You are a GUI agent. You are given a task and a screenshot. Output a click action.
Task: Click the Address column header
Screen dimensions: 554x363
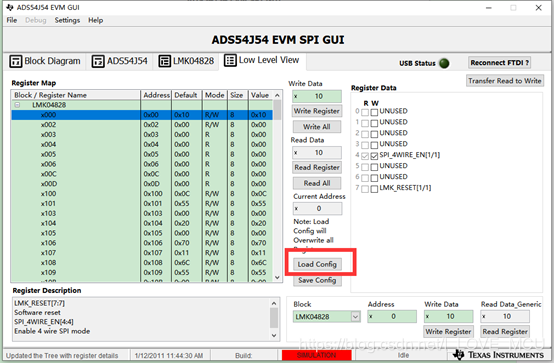(x=156, y=95)
